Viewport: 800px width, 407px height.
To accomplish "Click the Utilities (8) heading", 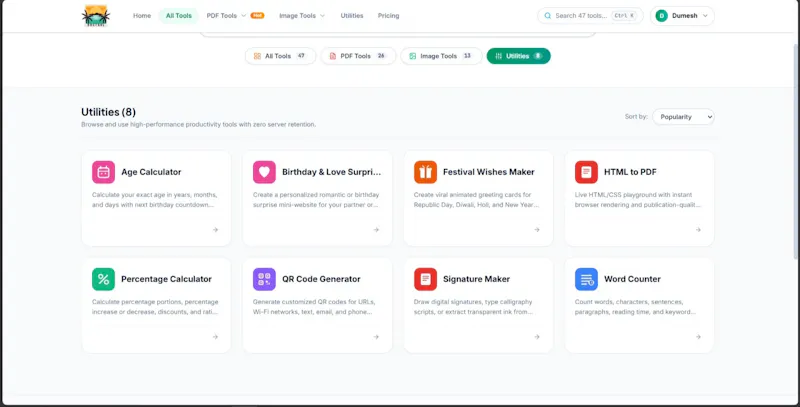I will pyautogui.click(x=109, y=112).
